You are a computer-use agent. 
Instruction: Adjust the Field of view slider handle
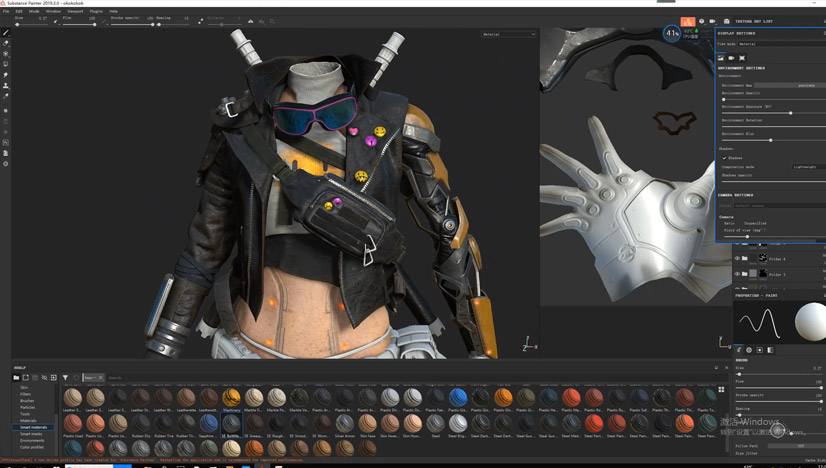coord(747,237)
